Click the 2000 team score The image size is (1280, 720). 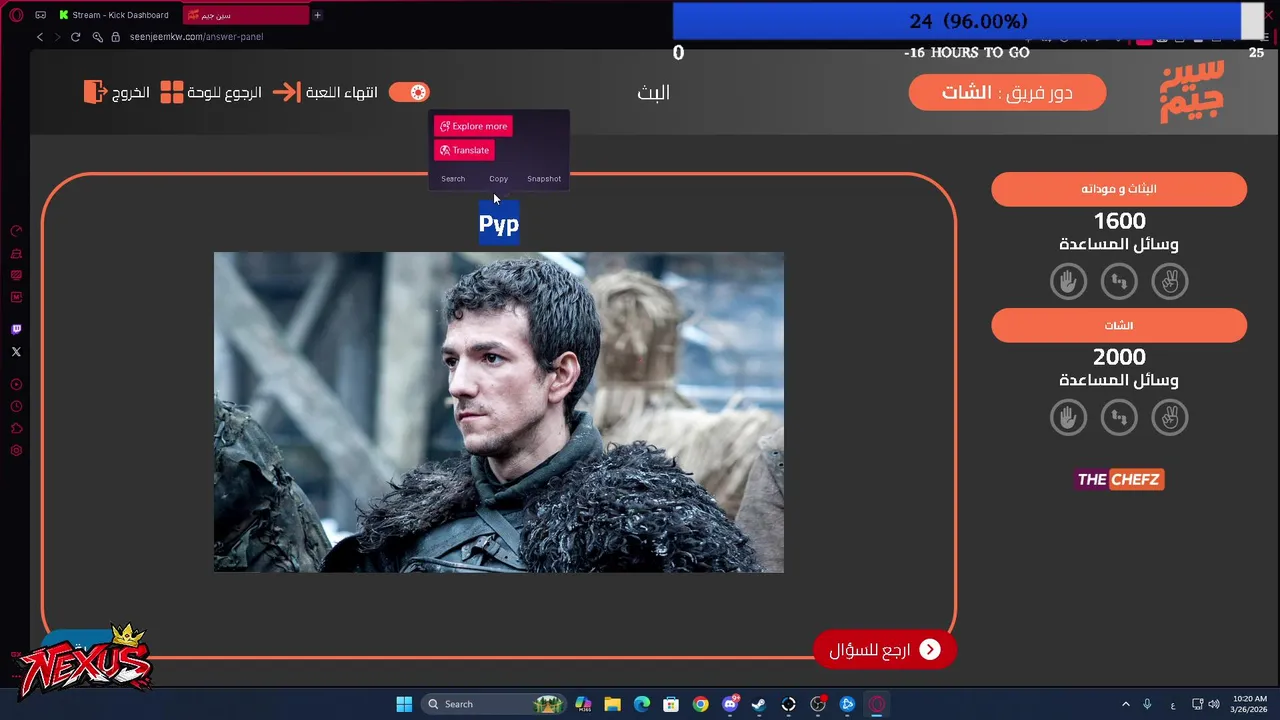[x=1119, y=357]
